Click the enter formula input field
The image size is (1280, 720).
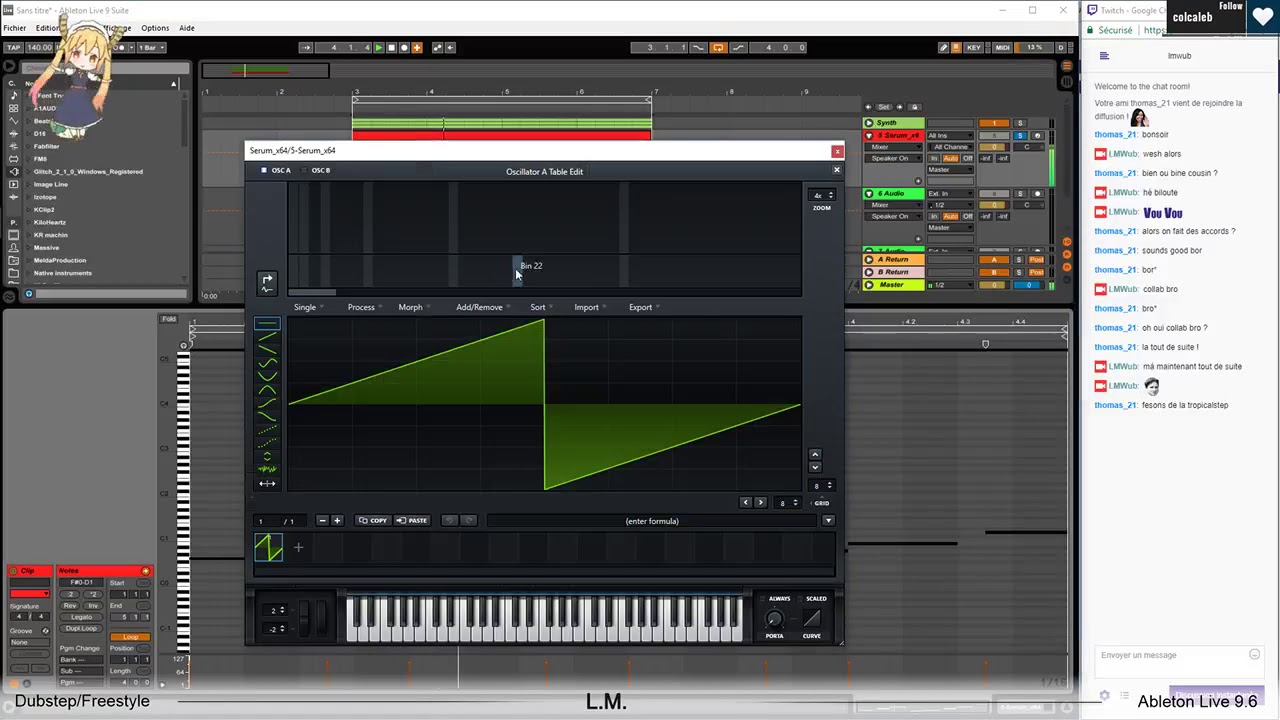(x=652, y=520)
